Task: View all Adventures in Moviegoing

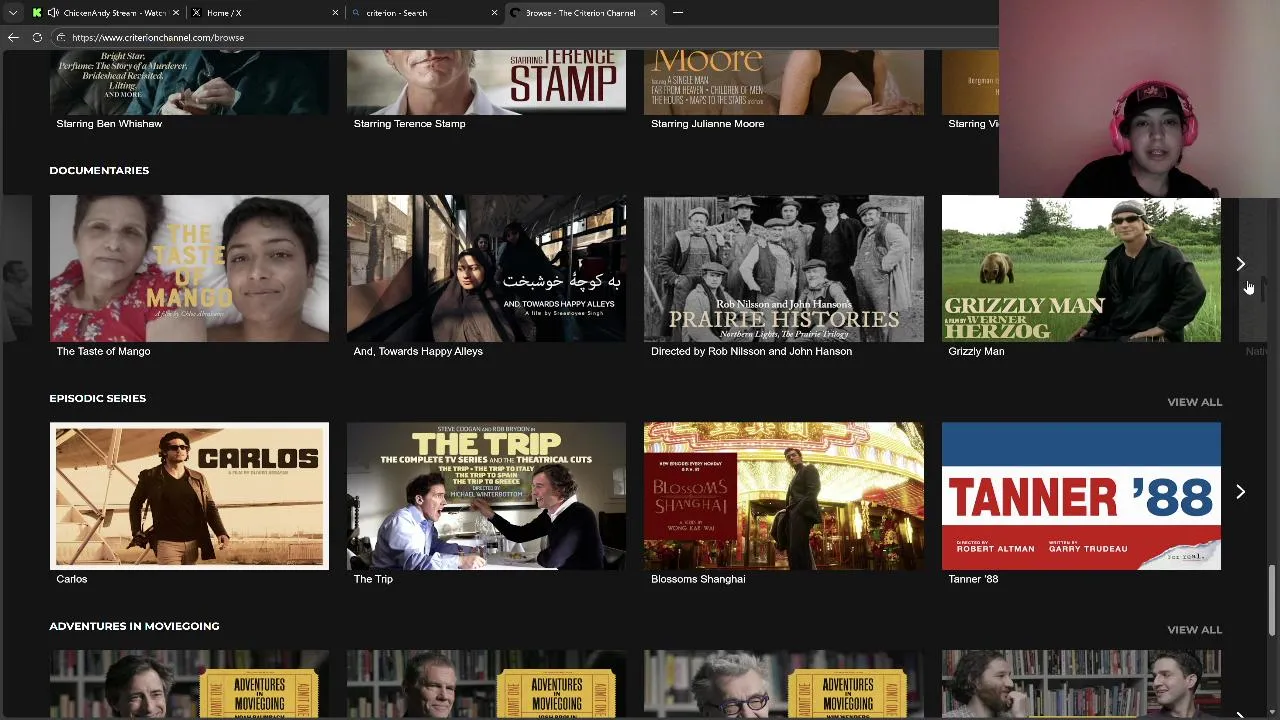Action: (x=1194, y=630)
